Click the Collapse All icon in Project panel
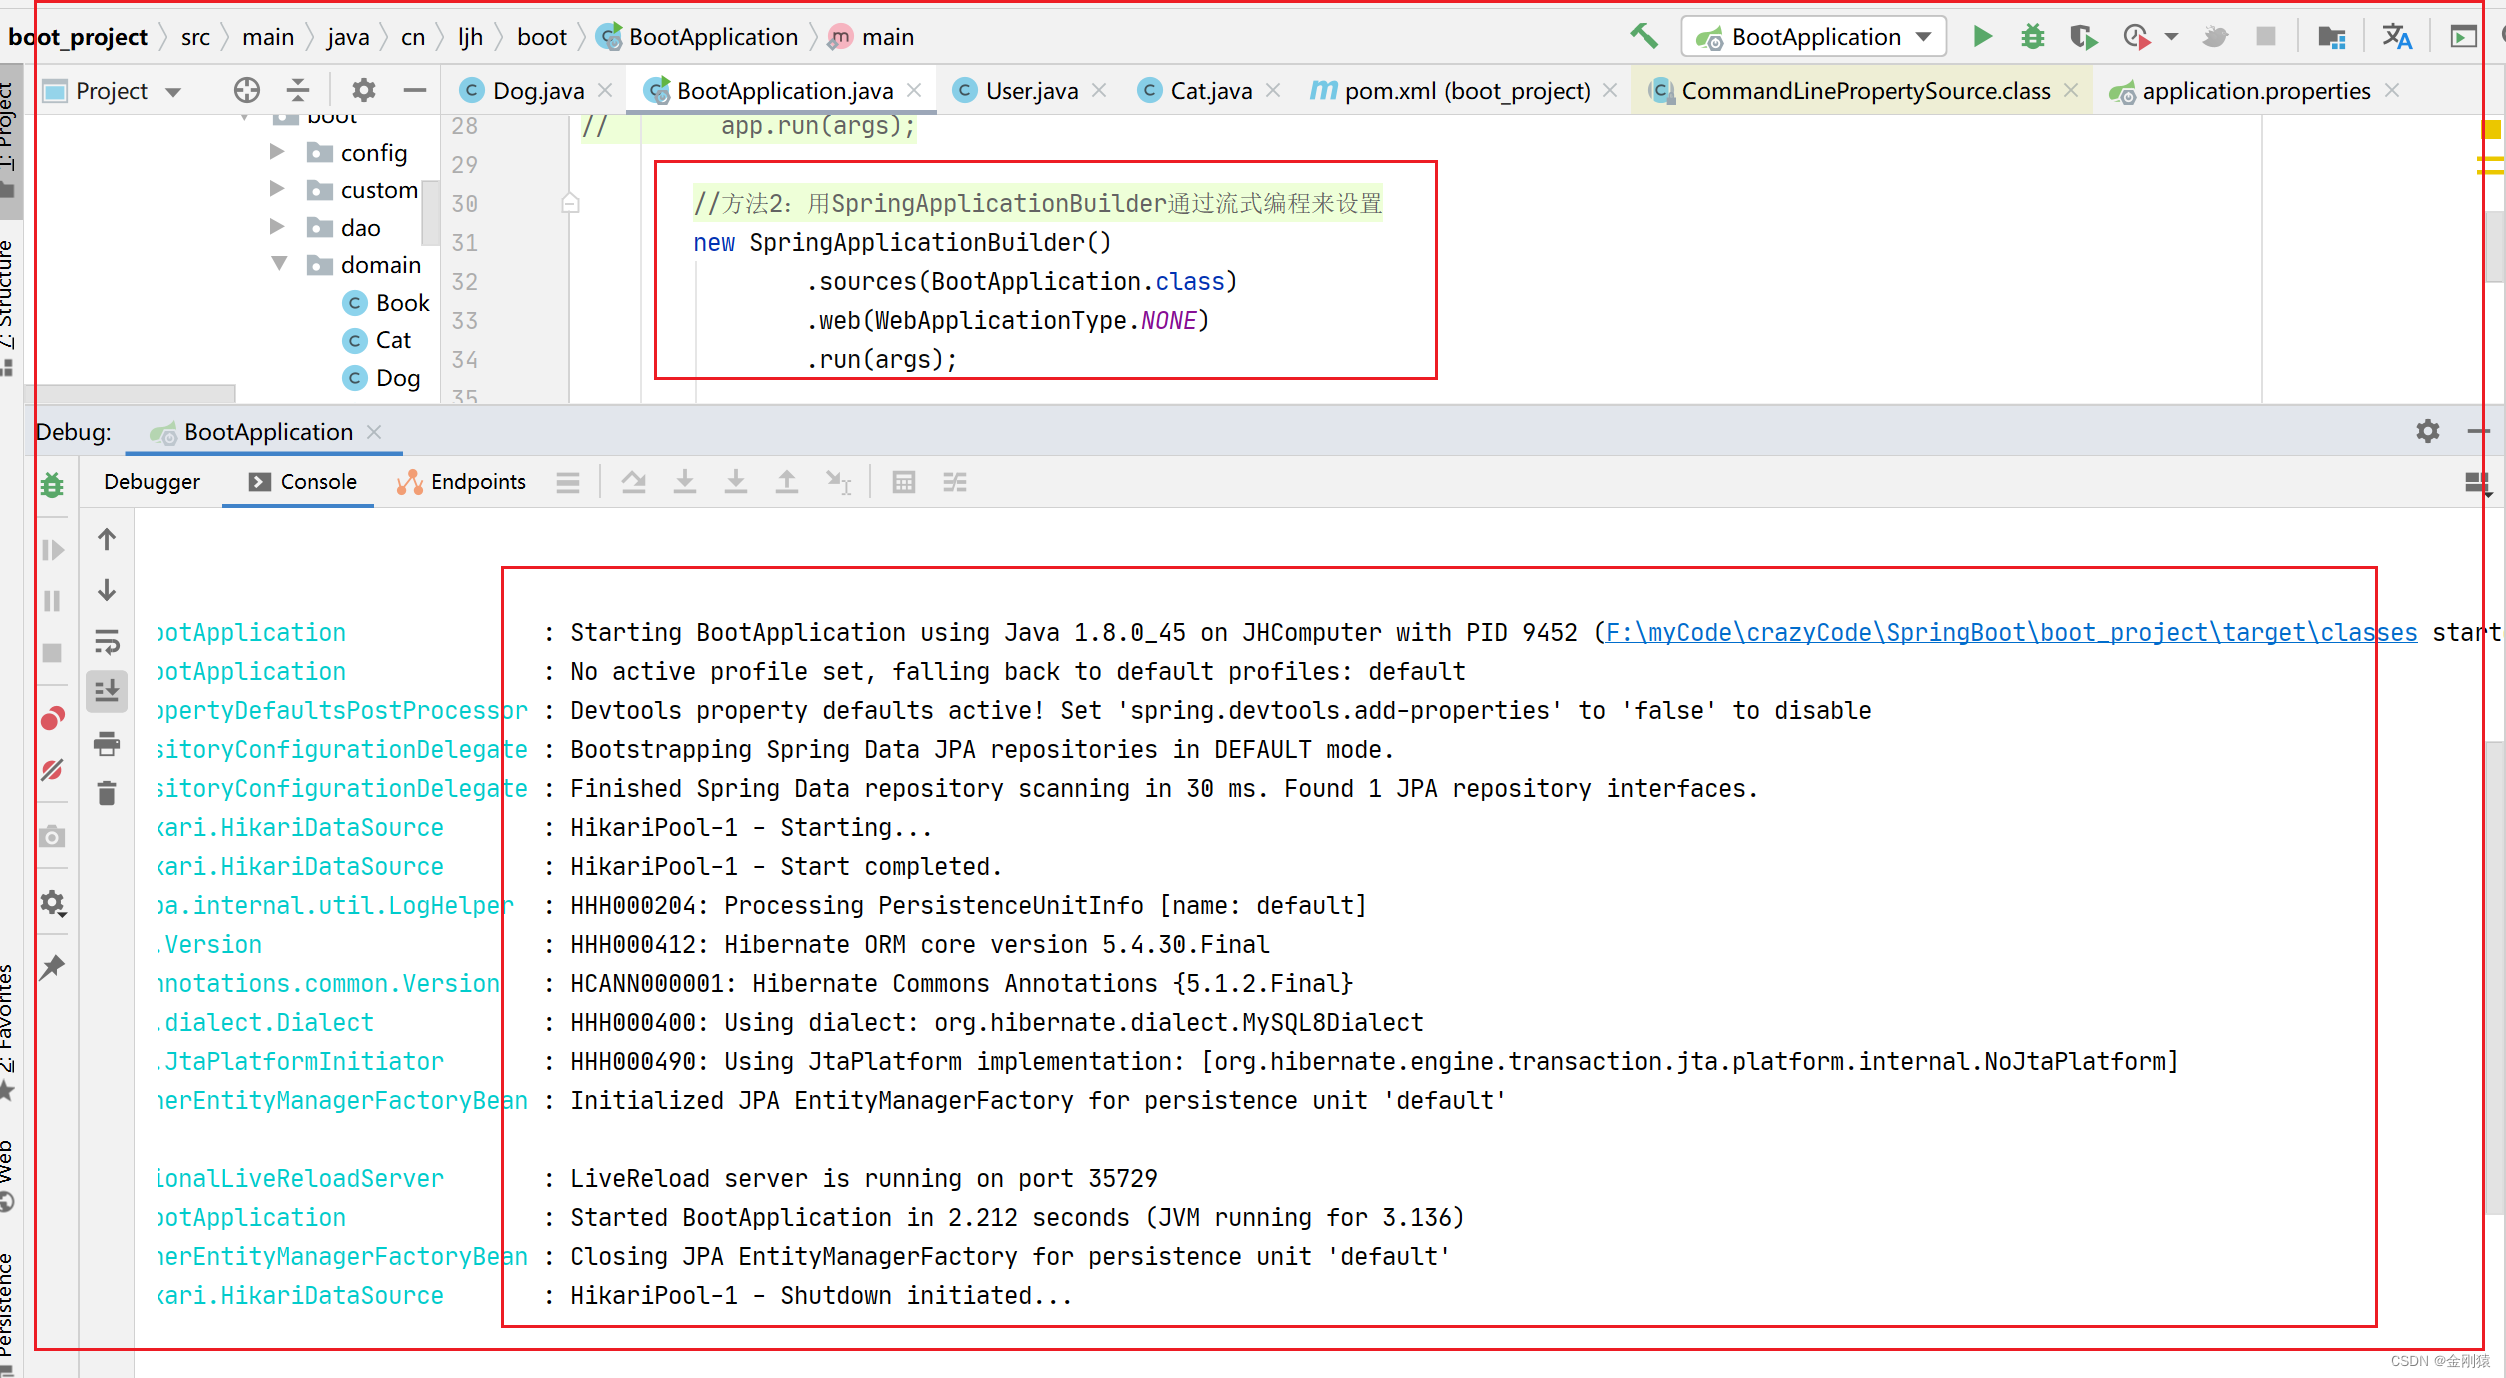 point(298,91)
